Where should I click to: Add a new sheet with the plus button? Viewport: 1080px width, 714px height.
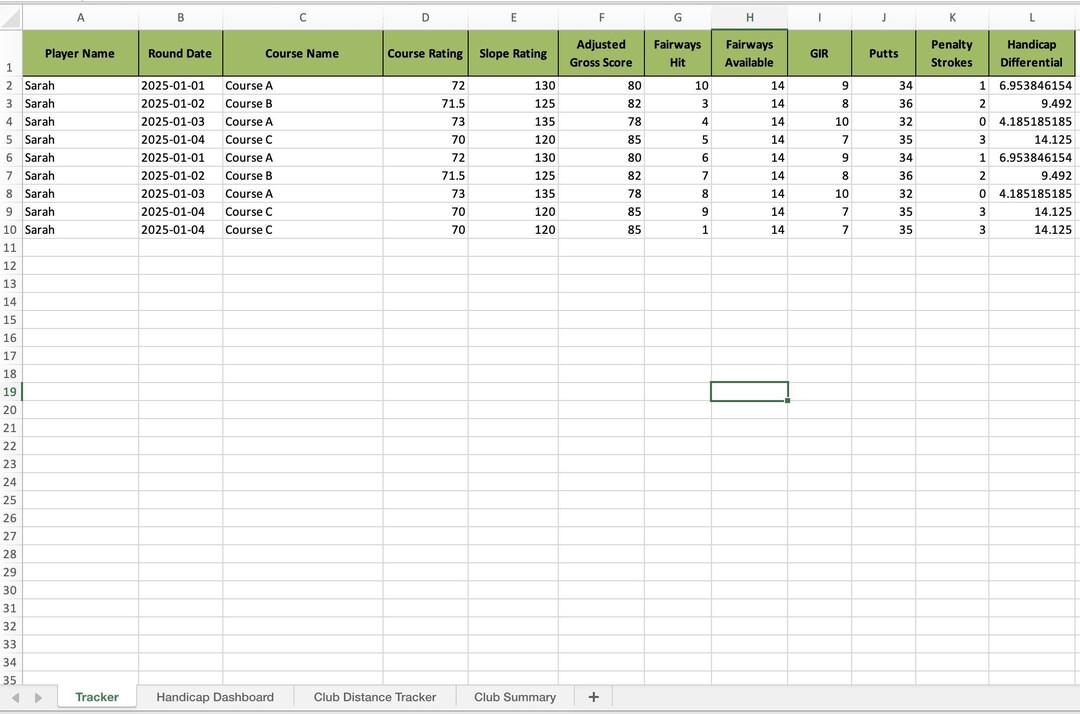[x=593, y=696]
